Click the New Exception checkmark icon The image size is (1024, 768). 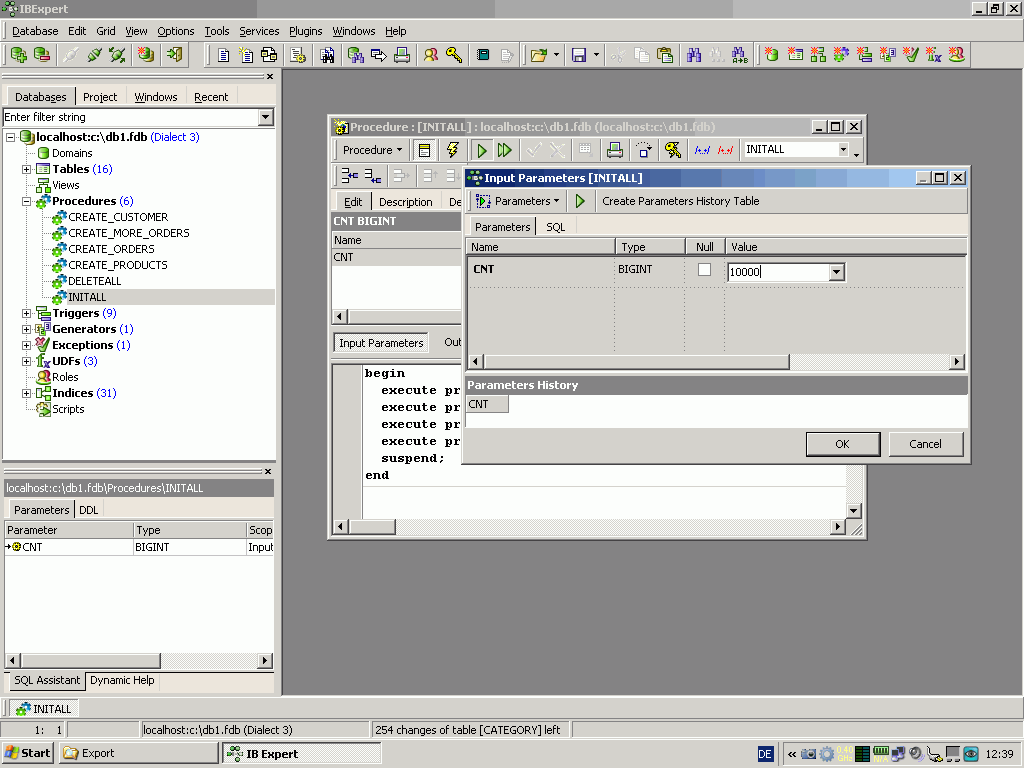[x=910, y=55]
